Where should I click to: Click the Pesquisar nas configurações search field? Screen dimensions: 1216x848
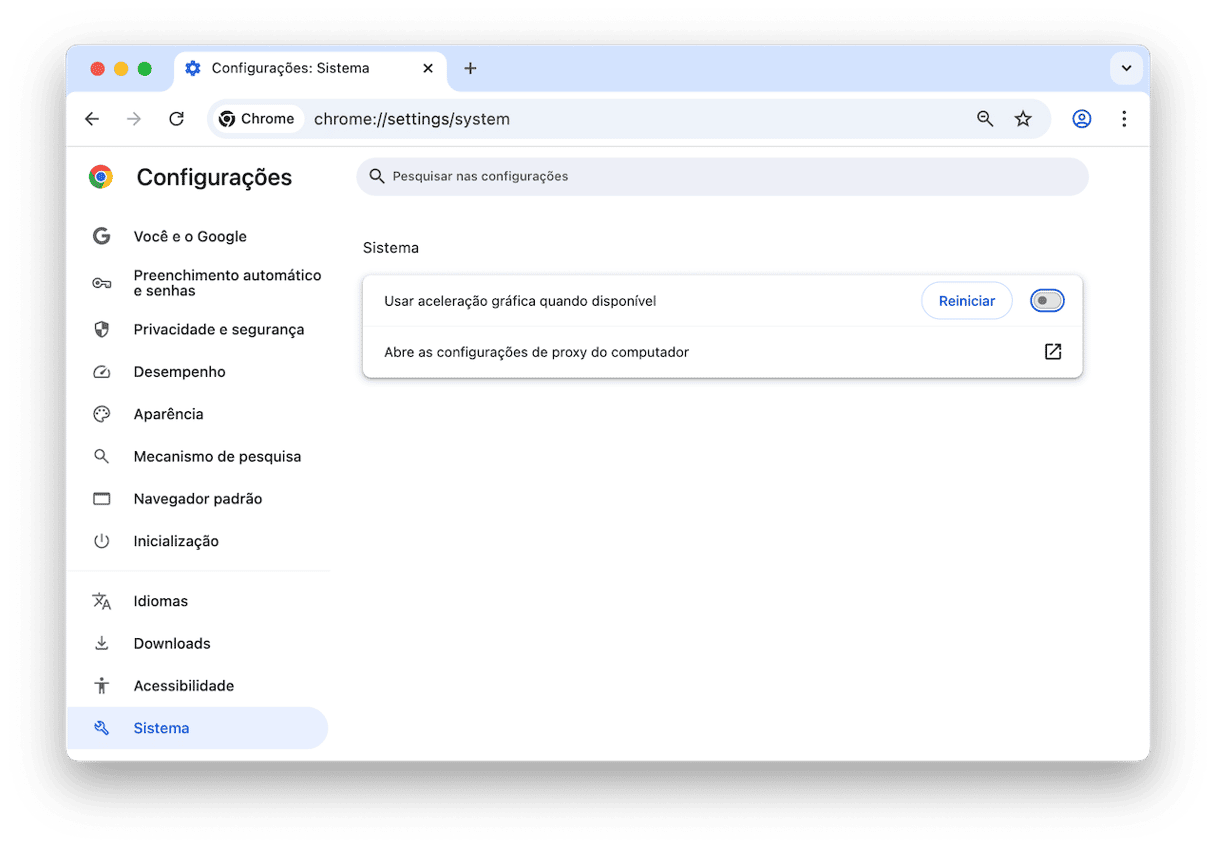[x=722, y=176]
